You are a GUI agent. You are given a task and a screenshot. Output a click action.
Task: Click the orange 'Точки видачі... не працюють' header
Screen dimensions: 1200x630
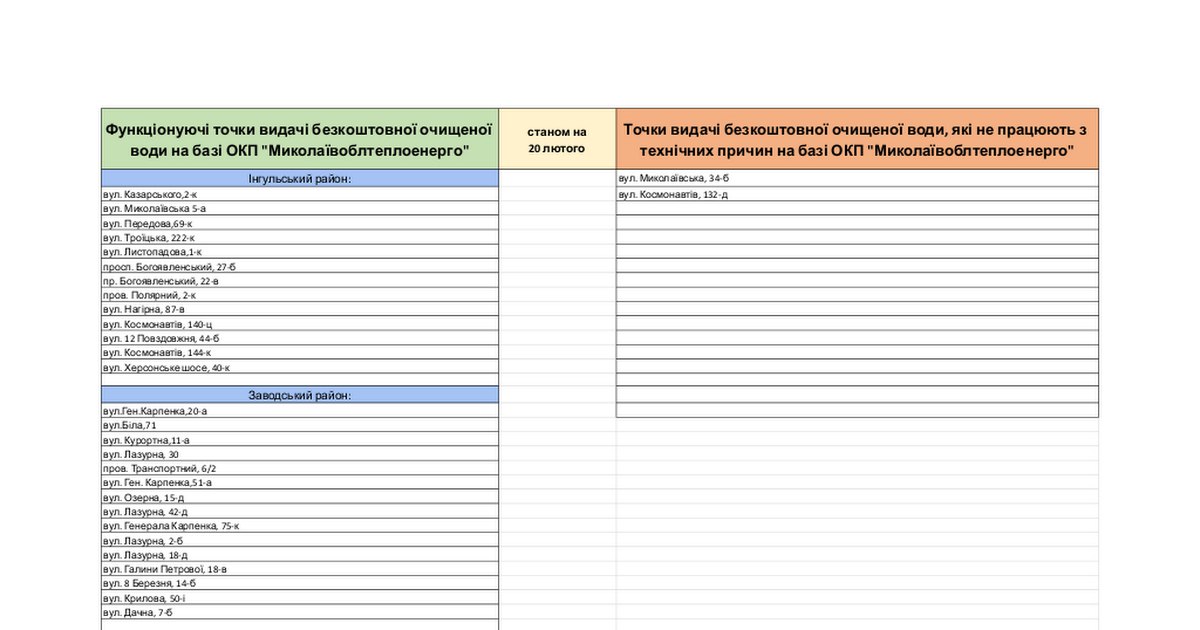[x=856, y=139]
